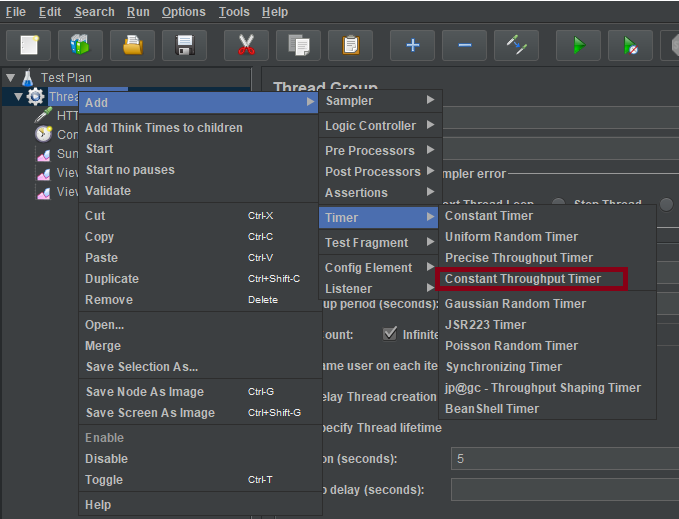Toggle the Infinite loop count checkbox
679x519 pixels.
pyautogui.click(x=390, y=334)
